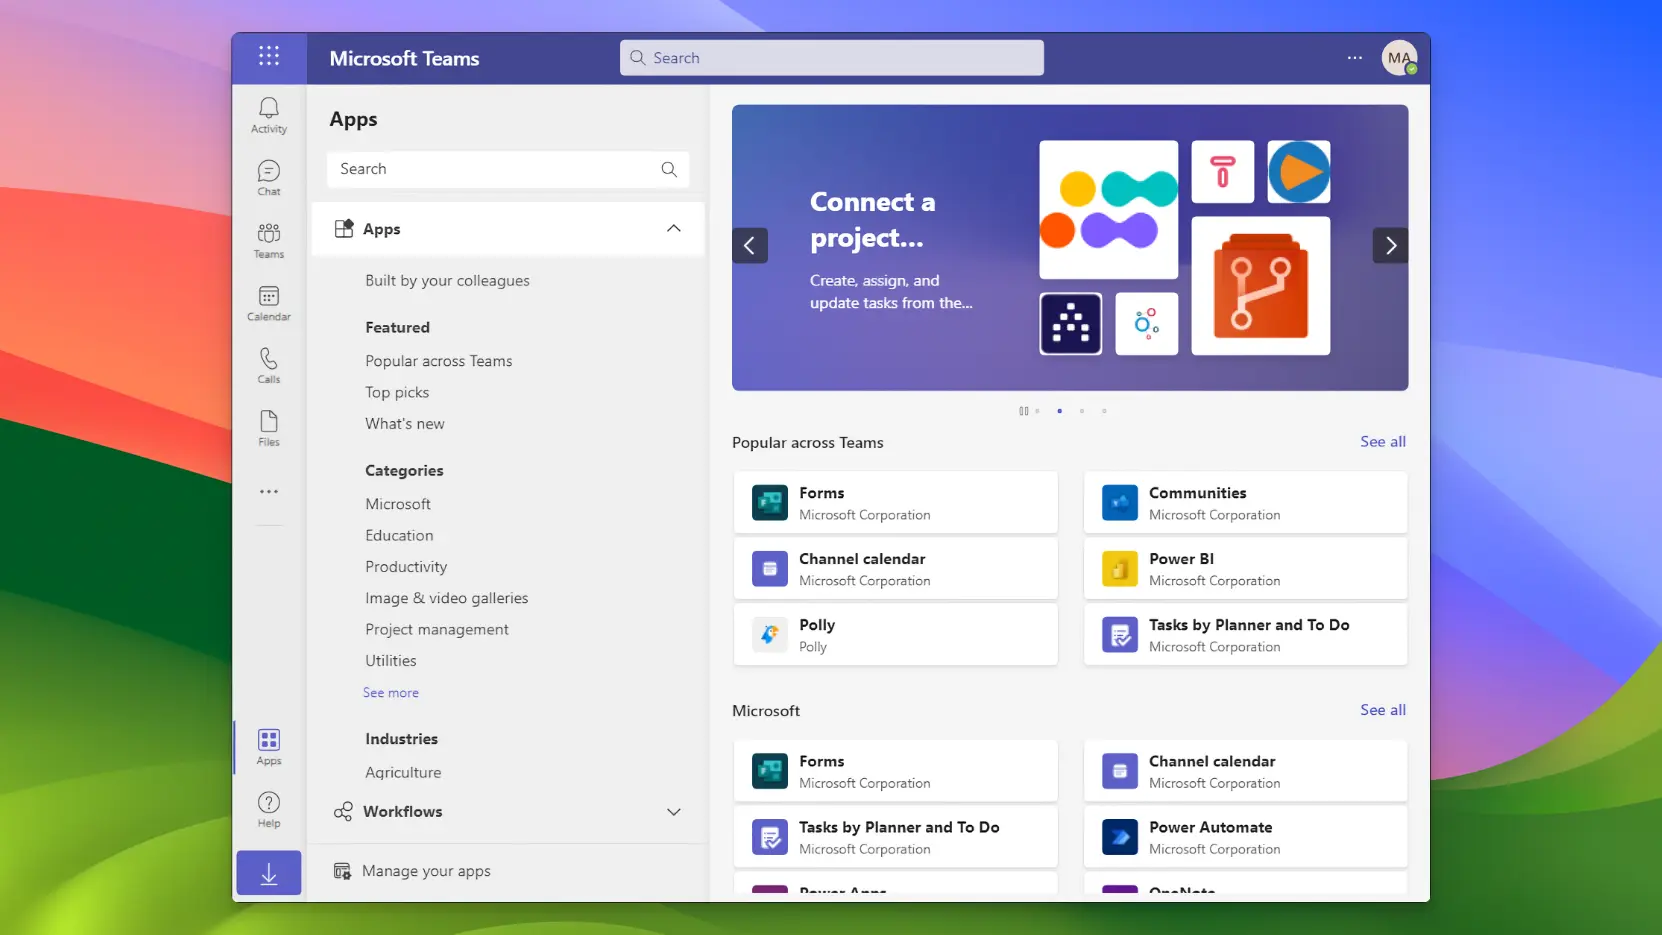This screenshot has height=935, width=1662.
Task: Open the Calls icon
Action: tap(268, 364)
